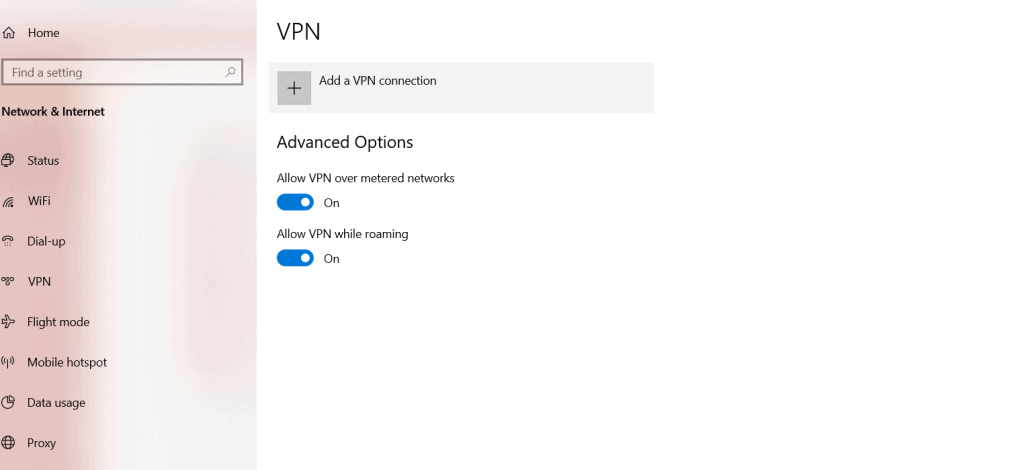Click the Home house icon
Image resolution: width=1024 pixels, height=470 pixels.
click(x=8, y=33)
